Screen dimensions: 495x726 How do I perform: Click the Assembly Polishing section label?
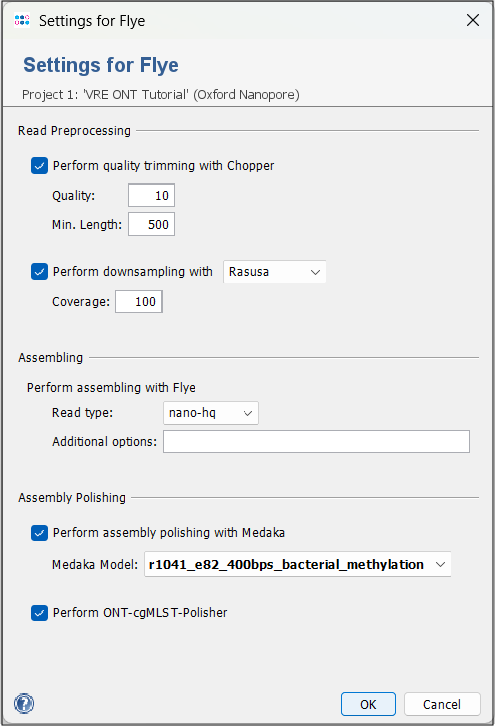(x=72, y=498)
